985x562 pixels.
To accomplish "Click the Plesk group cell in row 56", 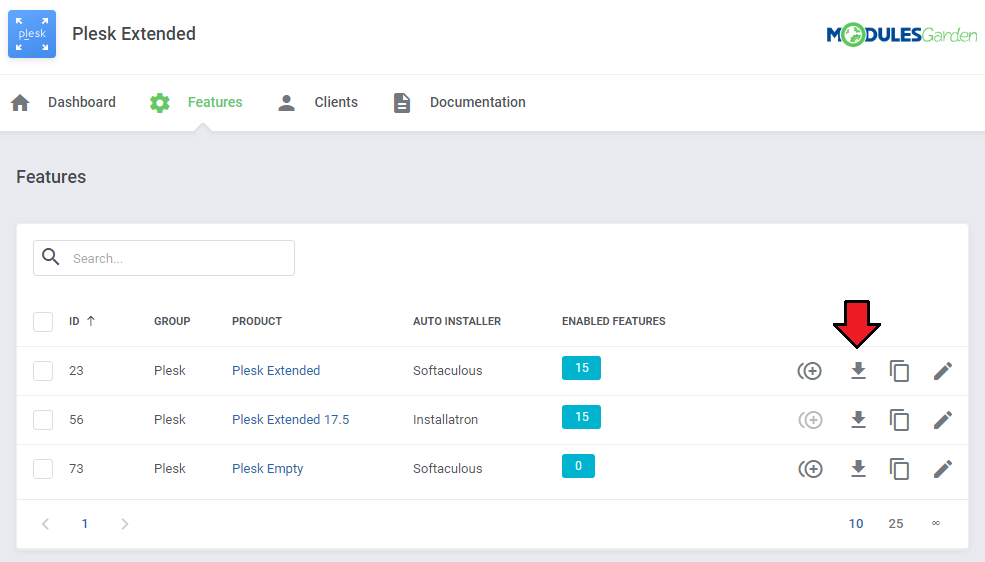I will [170, 419].
